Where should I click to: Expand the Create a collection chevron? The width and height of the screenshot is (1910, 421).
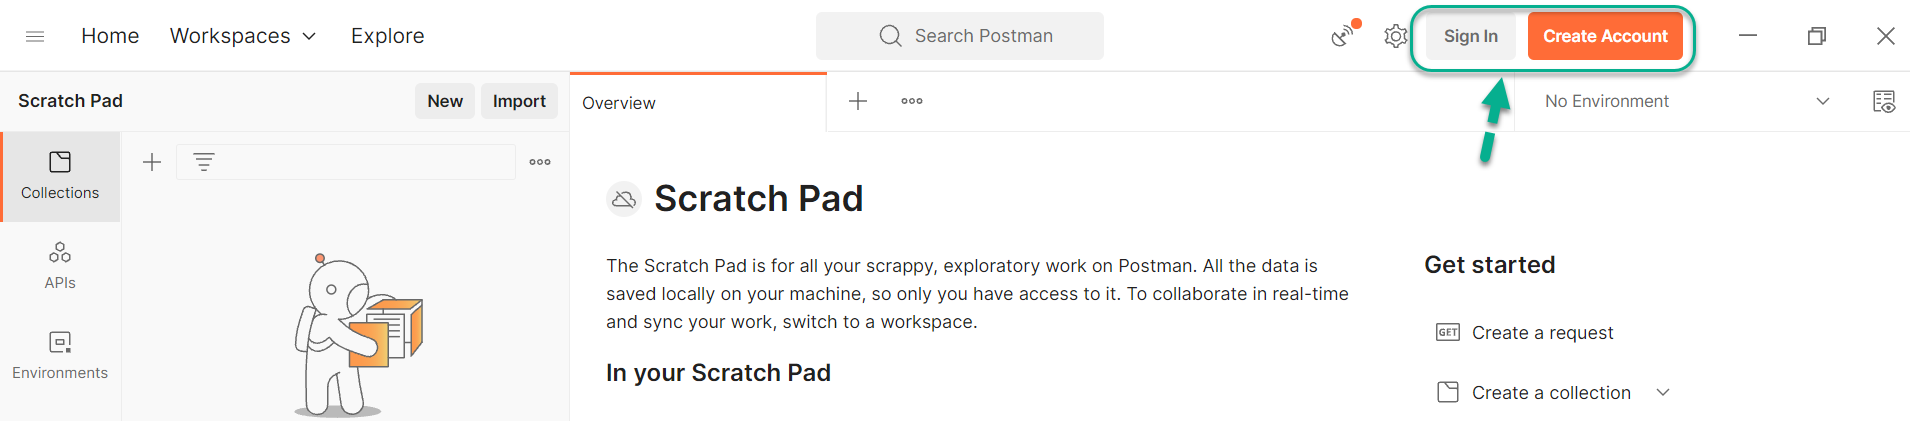pyautogui.click(x=1663, y=393)
